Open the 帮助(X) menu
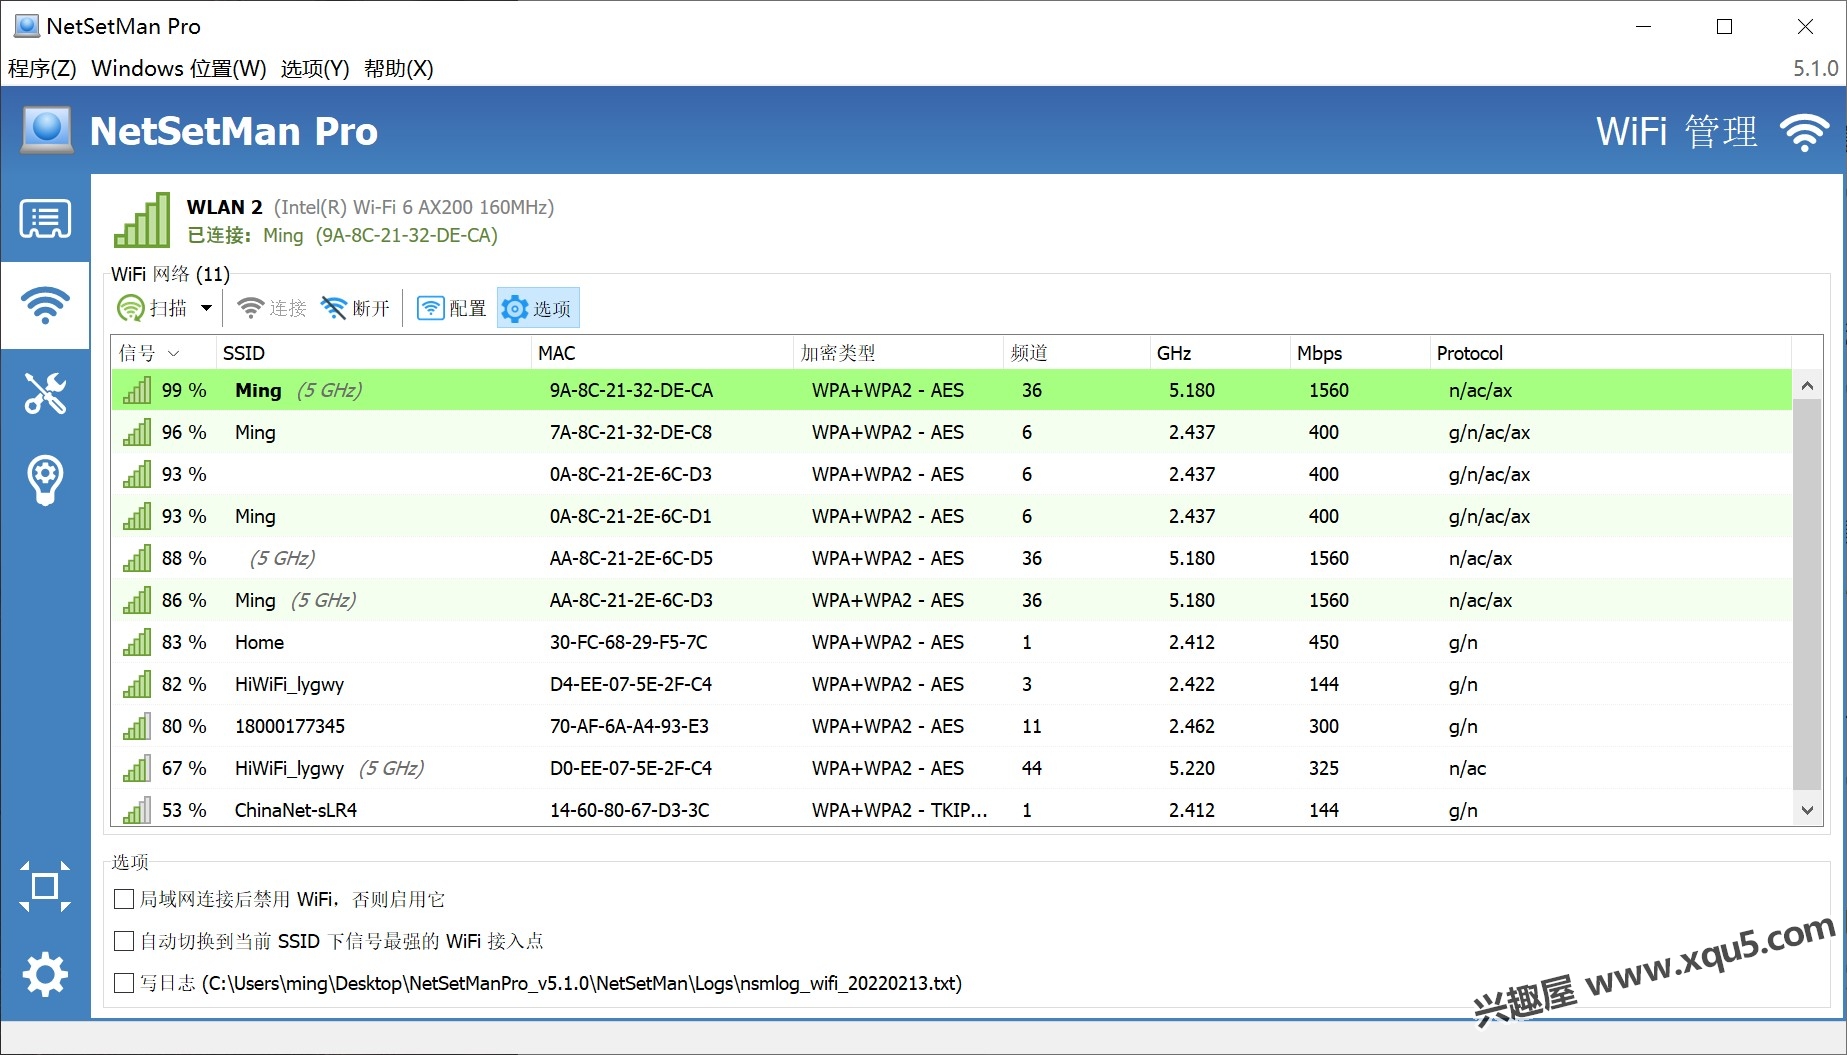The height and width of the screenshot is (1055, 1847). [398, 68]
